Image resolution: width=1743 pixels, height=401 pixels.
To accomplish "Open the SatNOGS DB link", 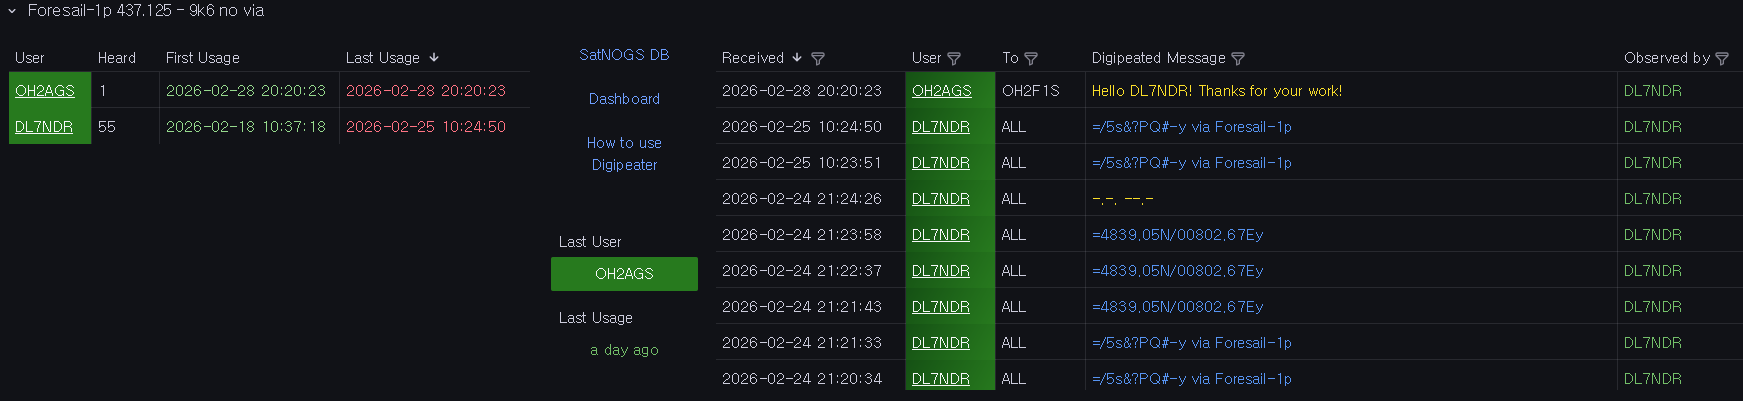I will [624, 55].
